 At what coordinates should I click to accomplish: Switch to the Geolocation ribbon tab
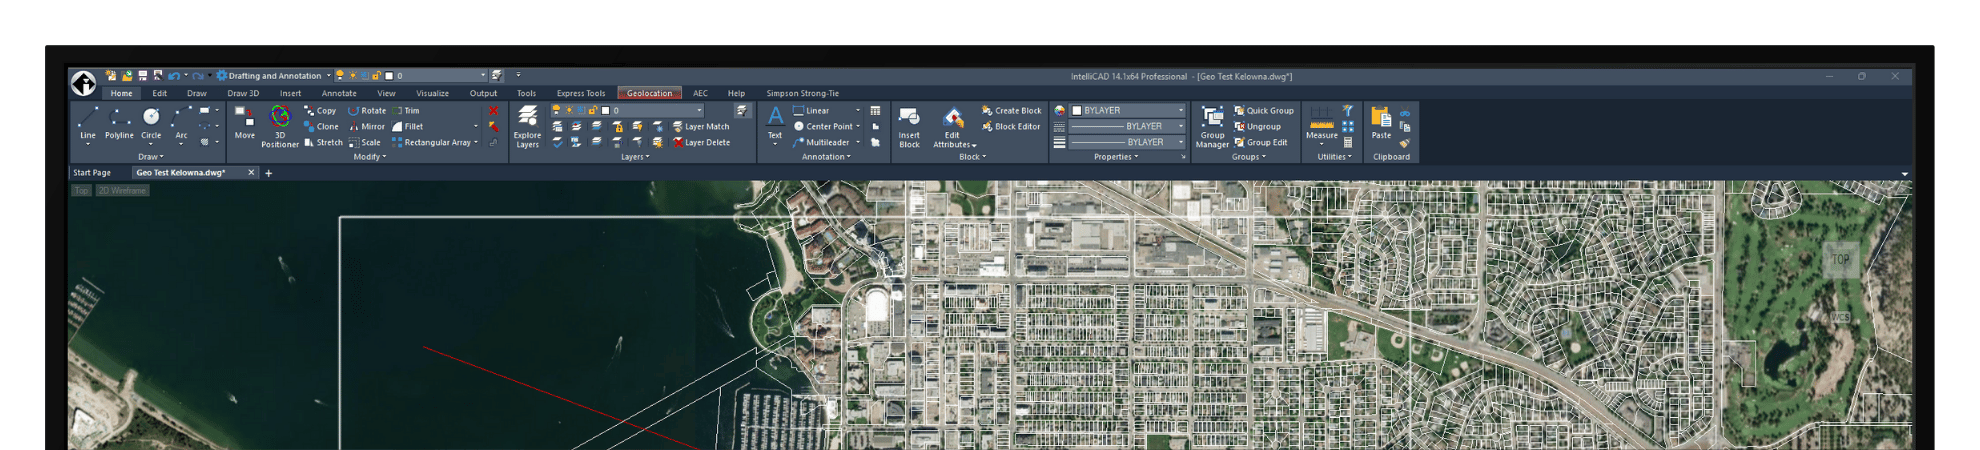pos(649,93)
